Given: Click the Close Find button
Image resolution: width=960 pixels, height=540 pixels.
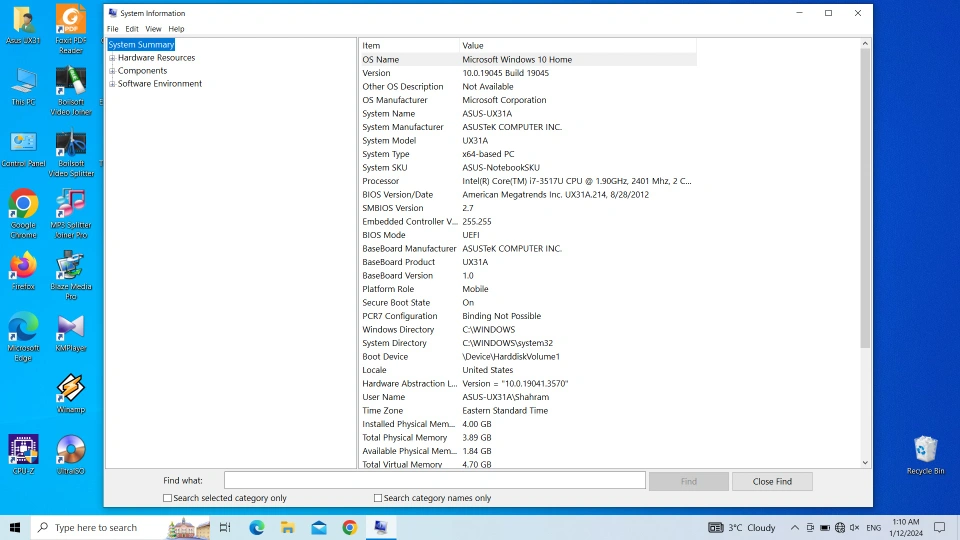Looking at the screenshot, I should click(772, 481).
